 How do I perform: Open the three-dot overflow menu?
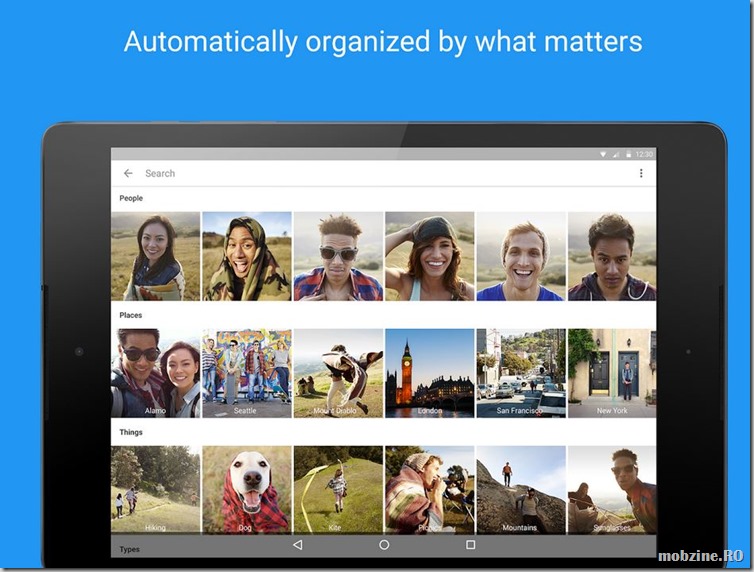641,173
